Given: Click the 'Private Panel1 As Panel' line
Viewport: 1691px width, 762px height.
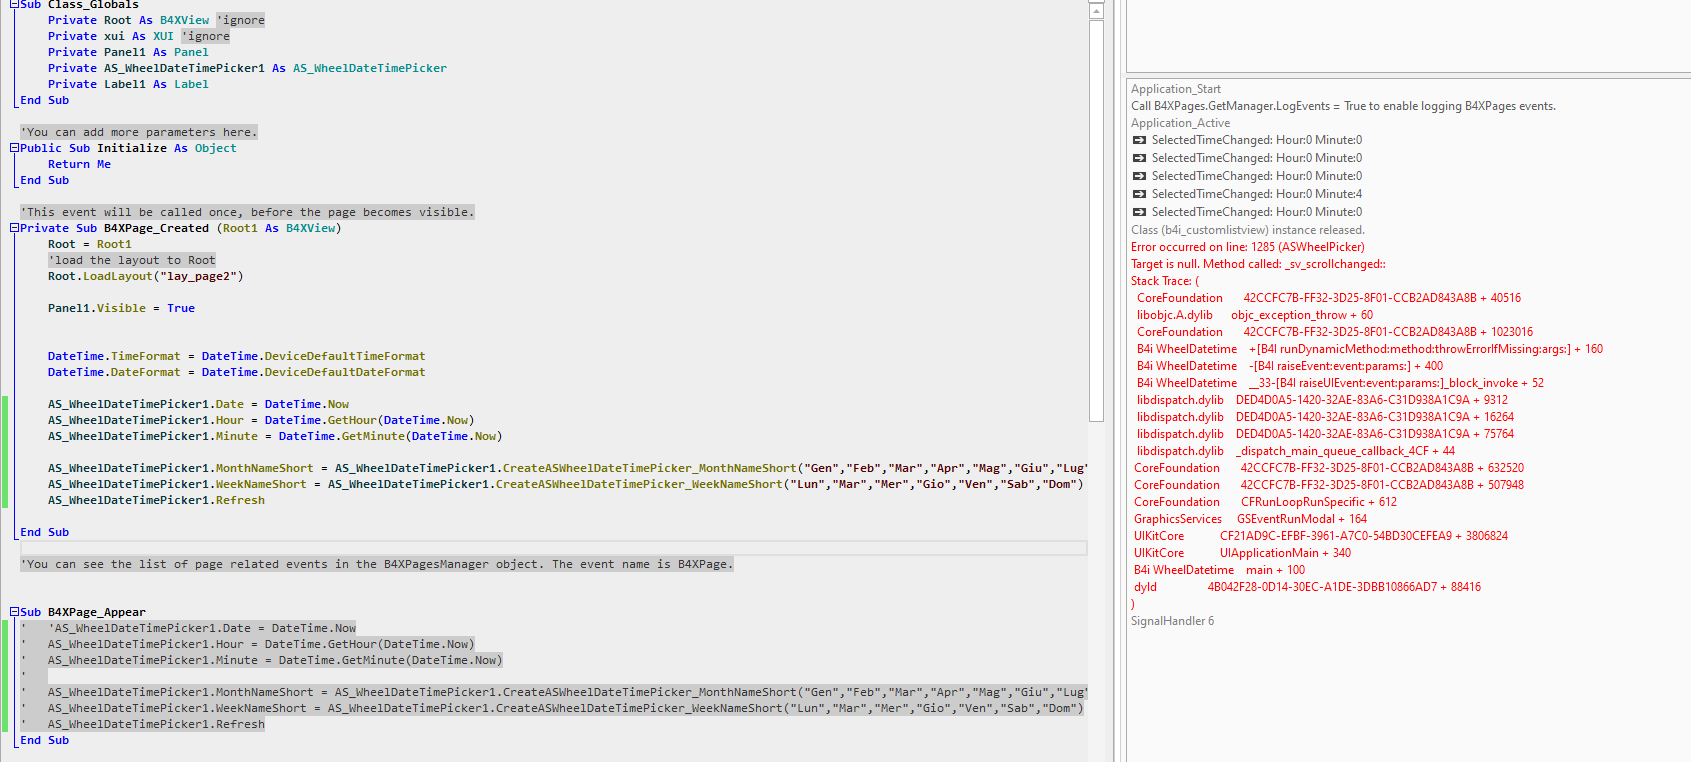Looking at the screenshot, I should point(128,52).
